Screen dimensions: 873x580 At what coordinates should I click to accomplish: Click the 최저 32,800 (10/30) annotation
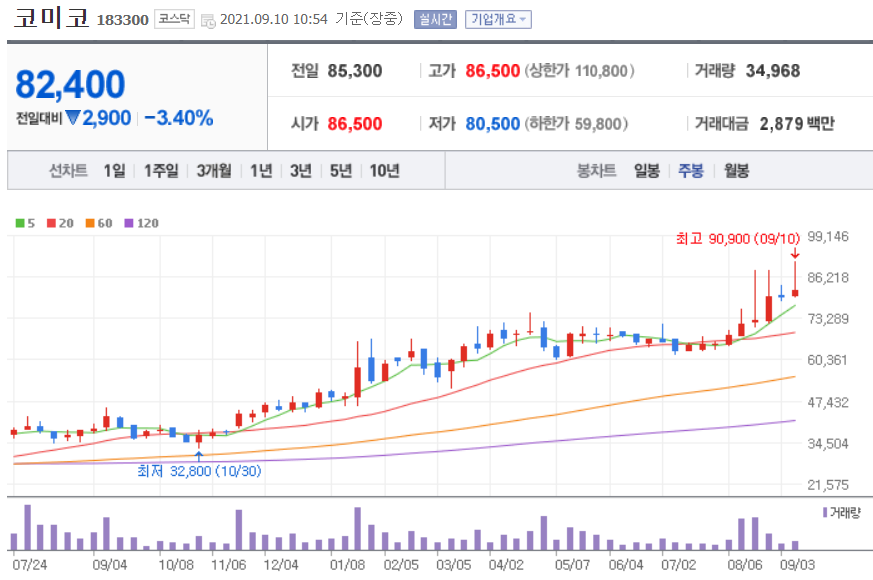[200, 471]
